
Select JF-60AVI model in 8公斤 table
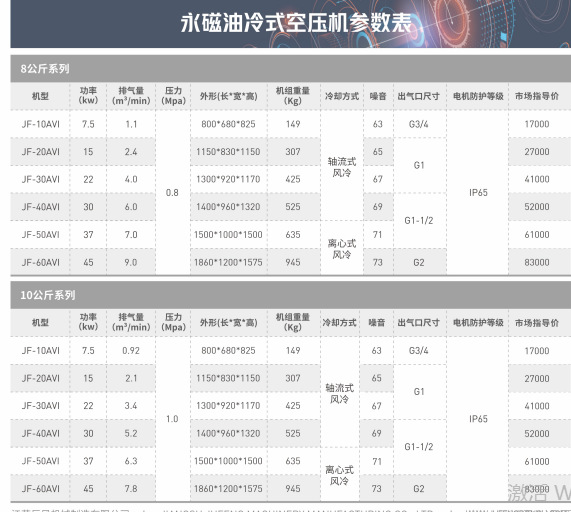40,262
